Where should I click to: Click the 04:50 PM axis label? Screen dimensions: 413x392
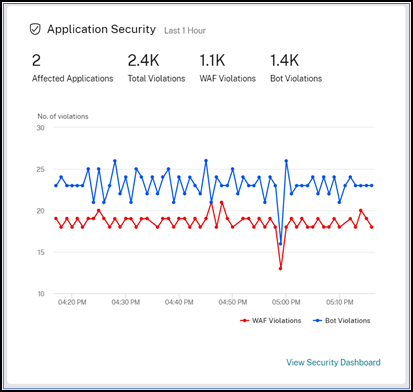233,302
